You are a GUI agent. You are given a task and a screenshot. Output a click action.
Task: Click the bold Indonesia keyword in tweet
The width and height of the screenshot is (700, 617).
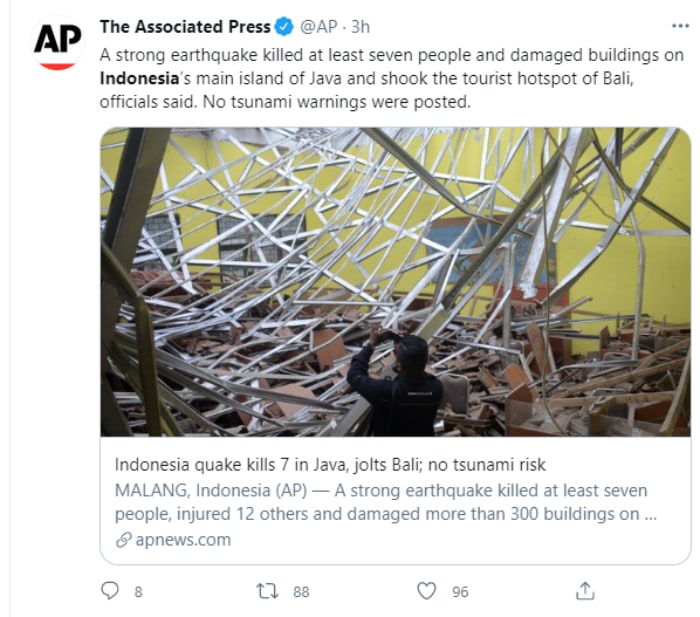coord(139,79)
